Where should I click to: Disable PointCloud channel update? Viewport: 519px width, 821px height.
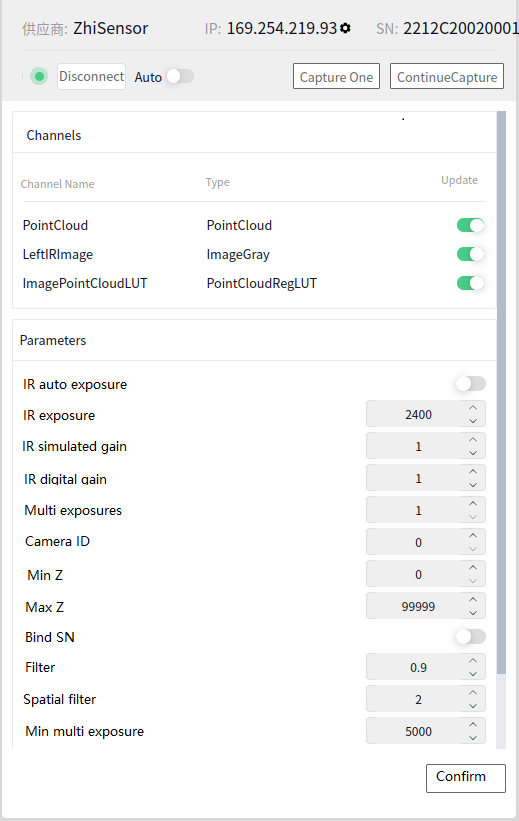pos(470,225)
